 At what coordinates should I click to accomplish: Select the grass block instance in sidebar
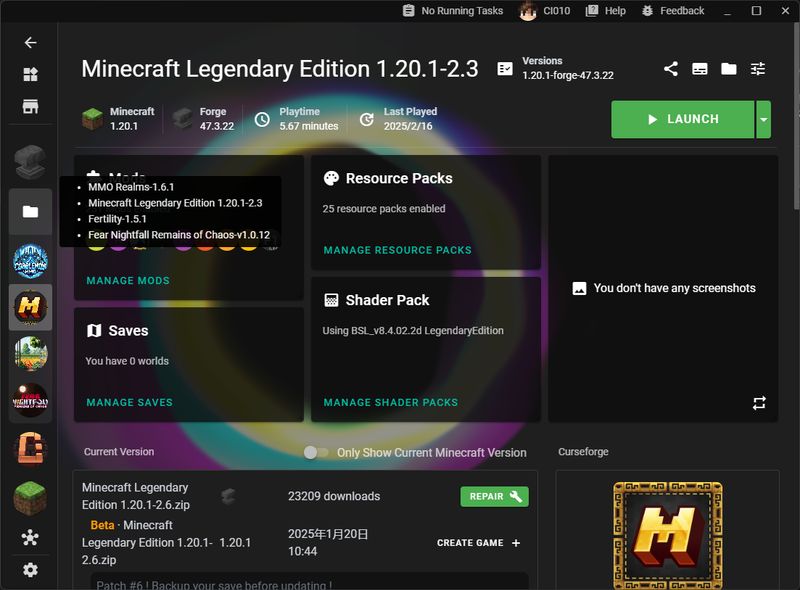click(30, 497)
